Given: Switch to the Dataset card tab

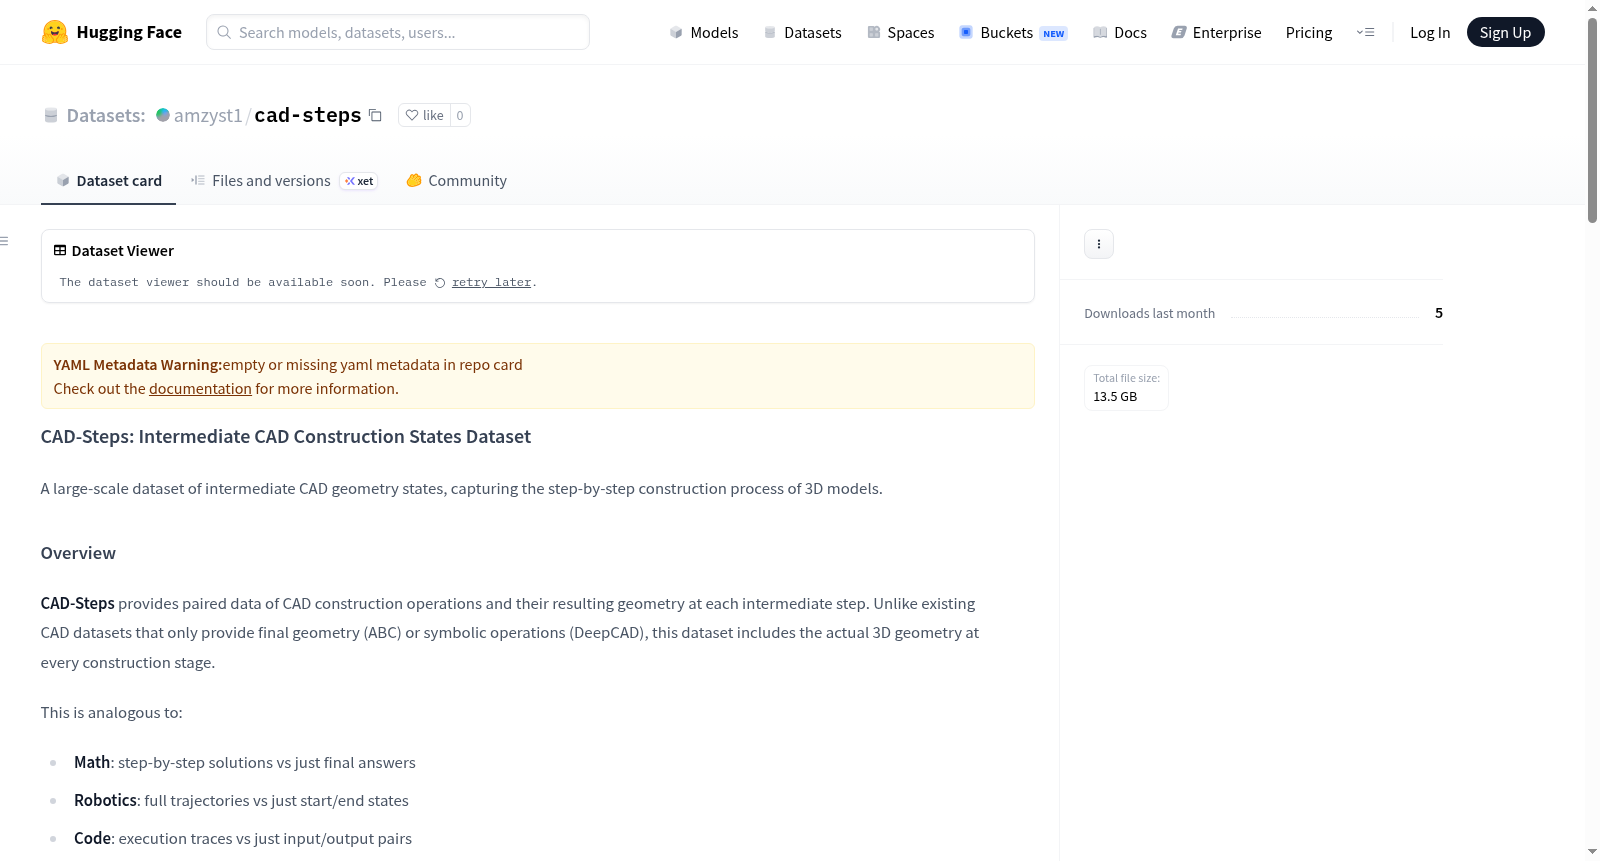Looking at the screenshot, I should click(109, 181).
